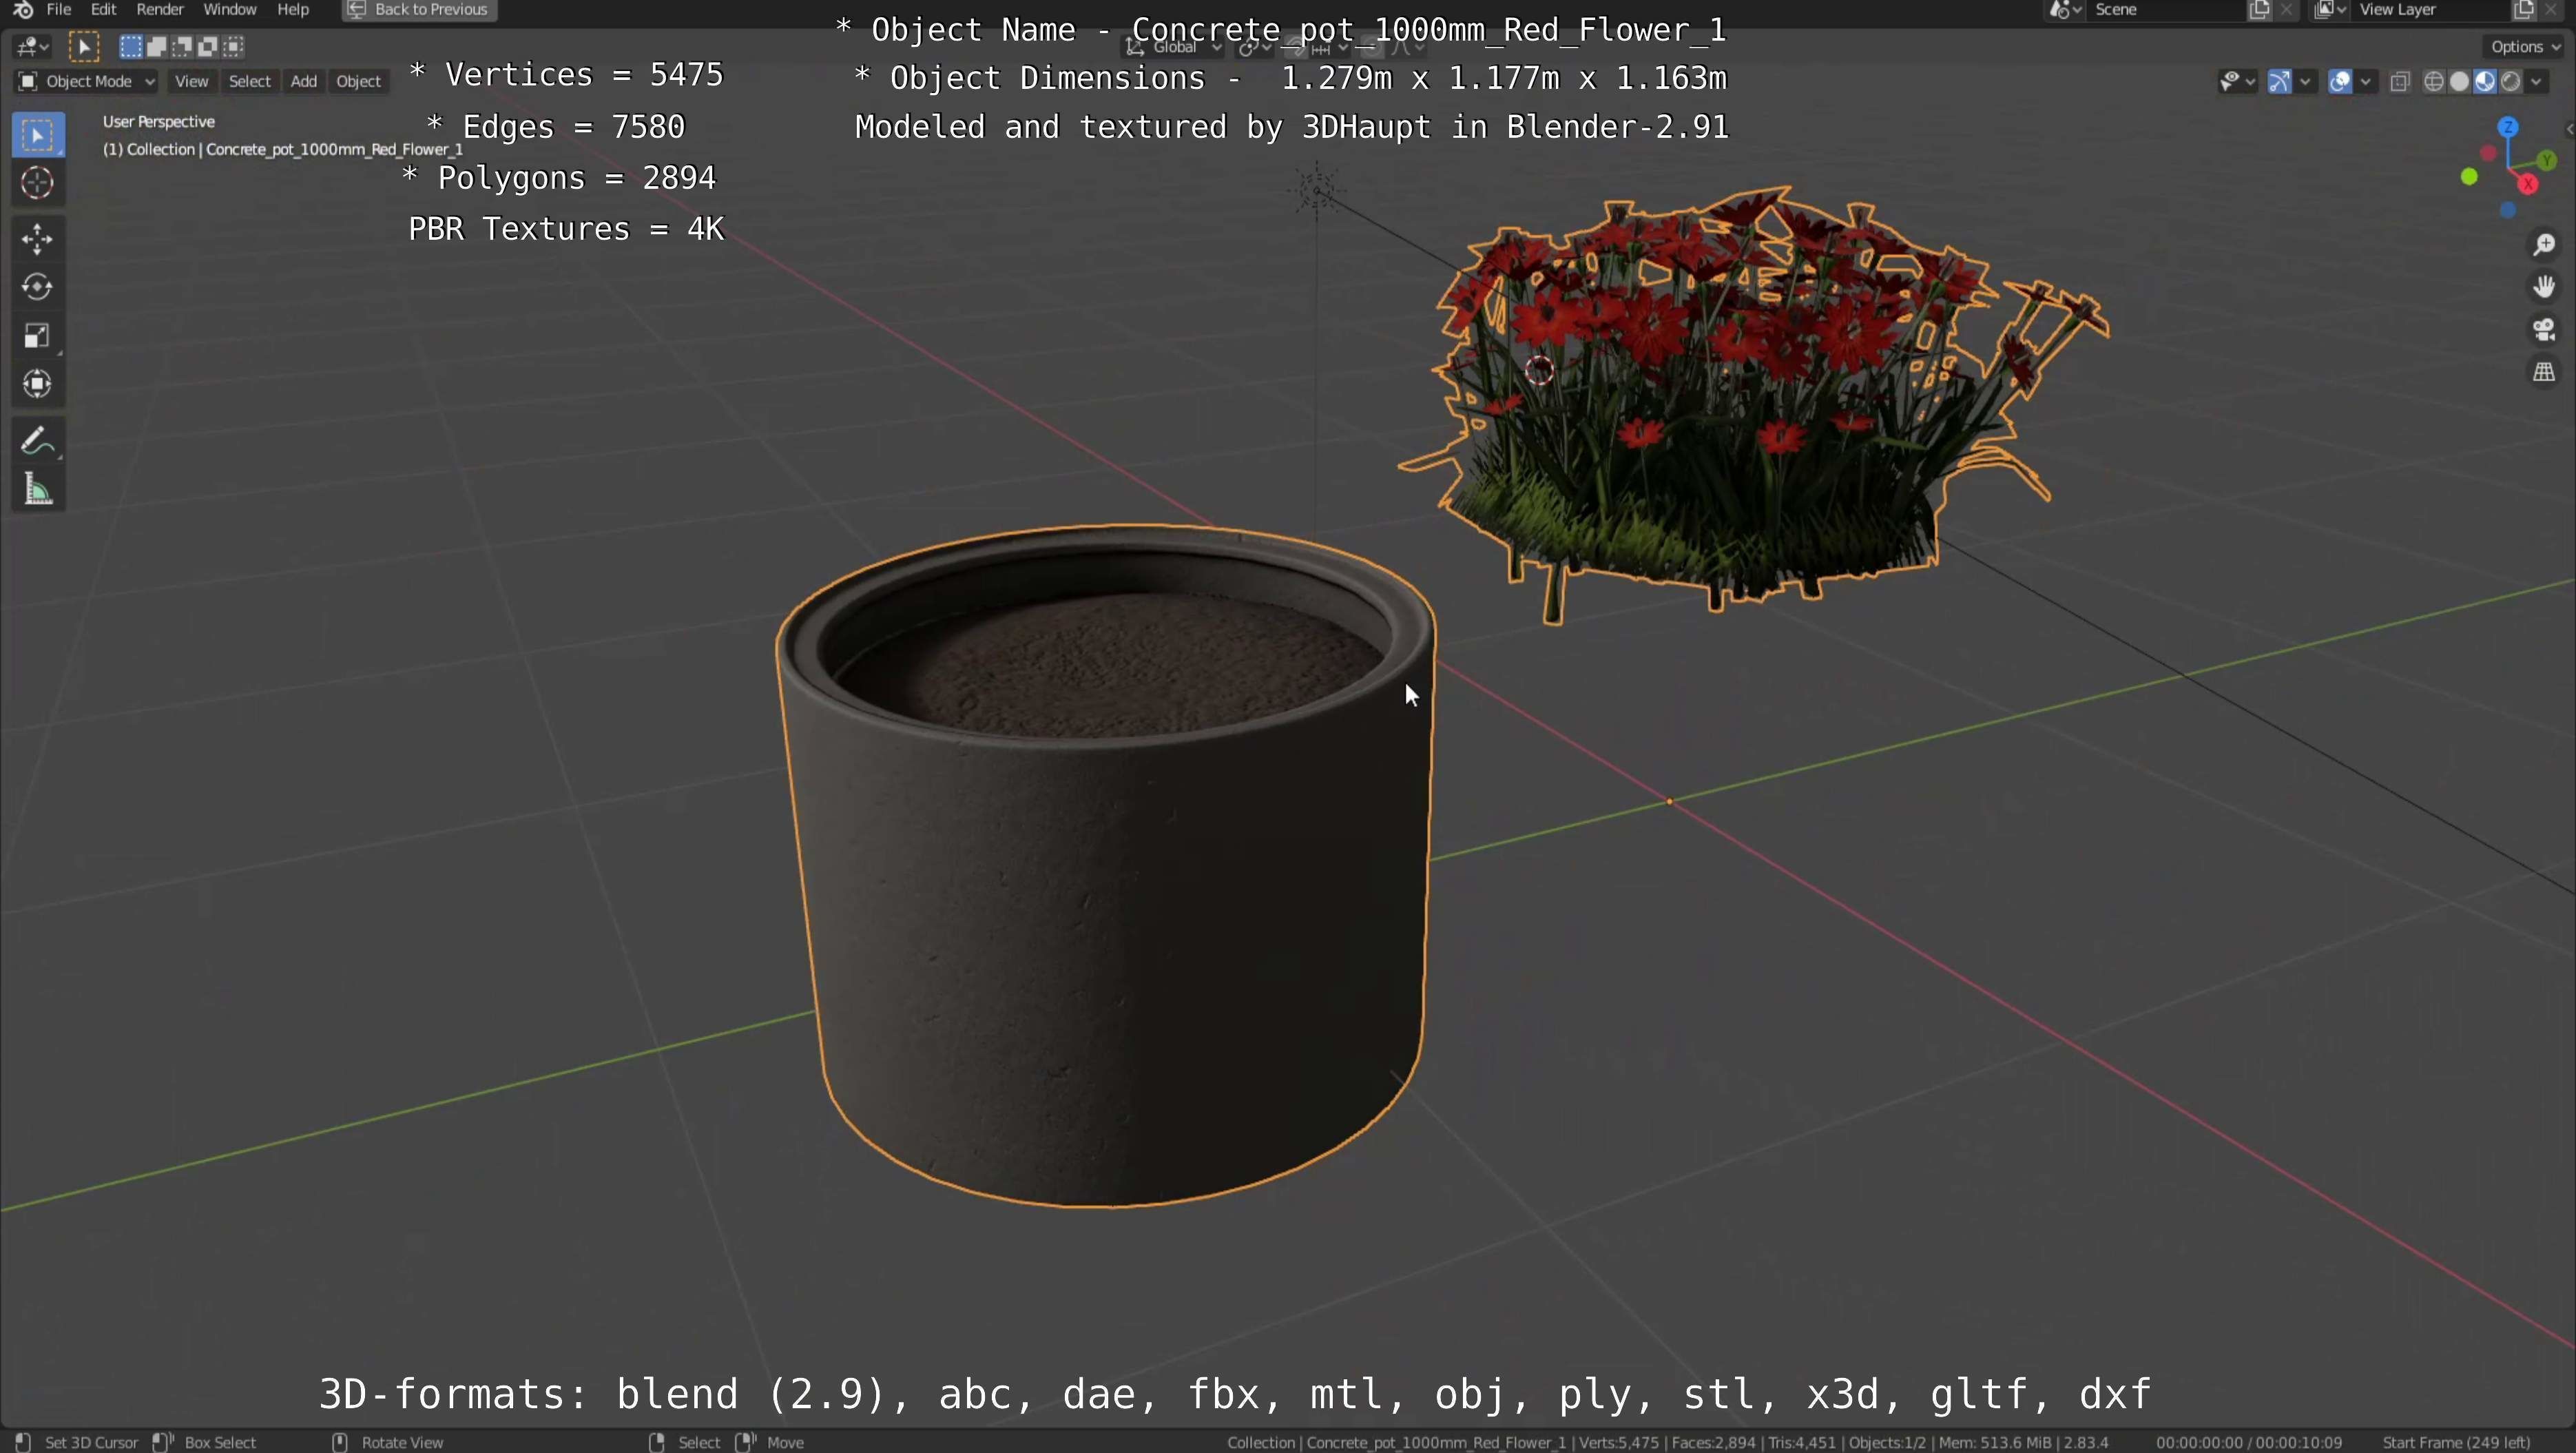Open the Edit menu
Image resolution: width=2576 pixels, height=1453 pixels.
[104, 10]
